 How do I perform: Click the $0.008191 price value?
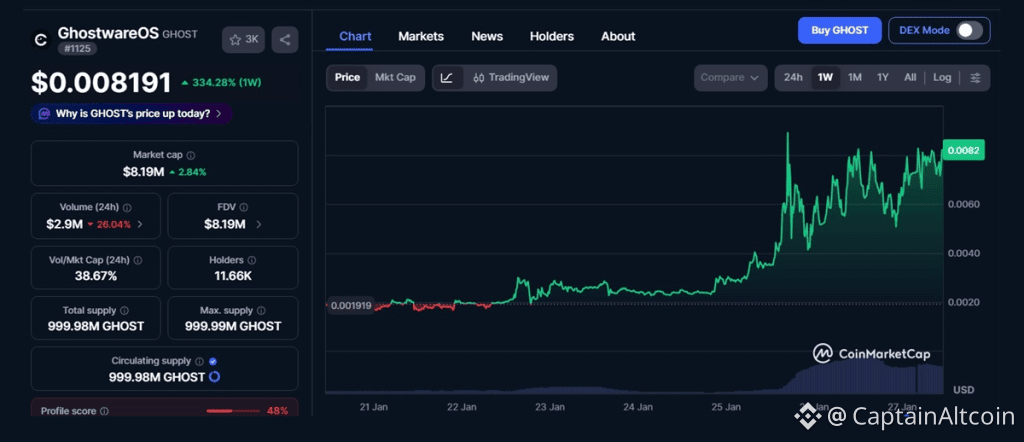[101, 83]
